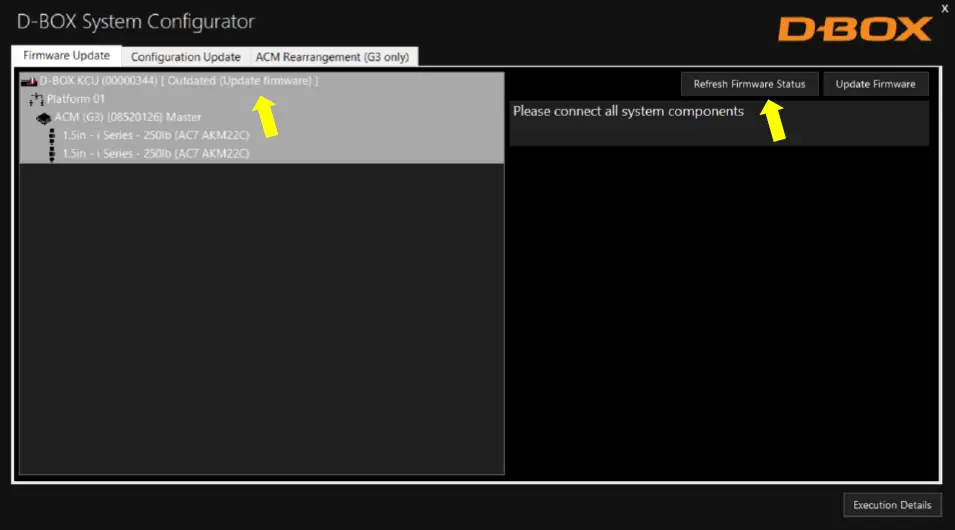The width and height of the screenshot is (955, 530).
Task: Close the System Configurator window
Action: [x=945, y=9]
